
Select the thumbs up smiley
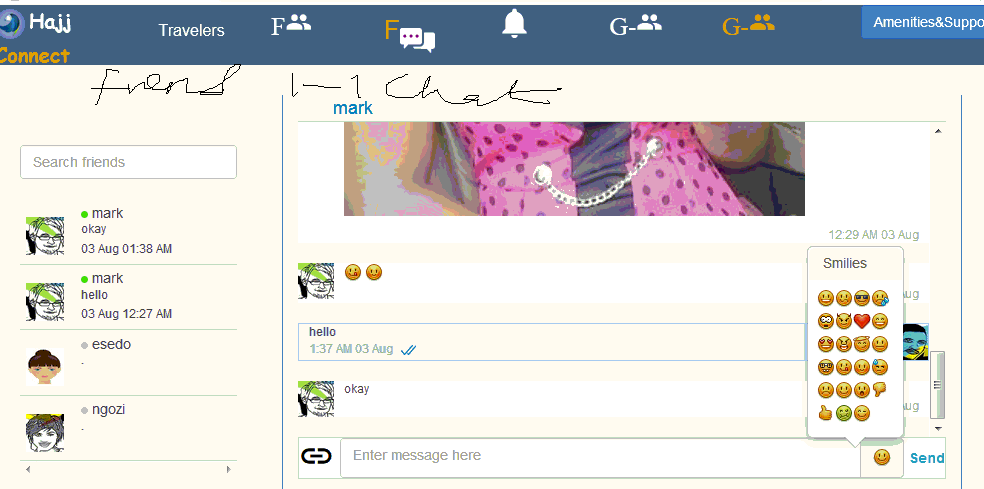[x=825, y=413]
